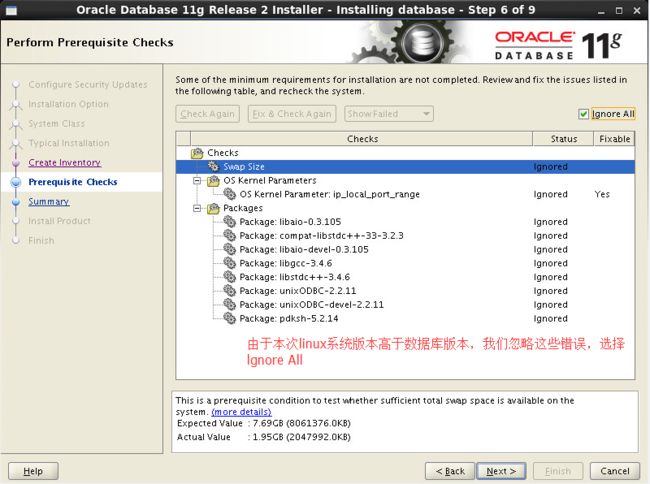Select OS Kernel Parameter: ip_local_port_range row
Image resolution: width=650 pixels, height=484 pixels.
click(405, 194)
